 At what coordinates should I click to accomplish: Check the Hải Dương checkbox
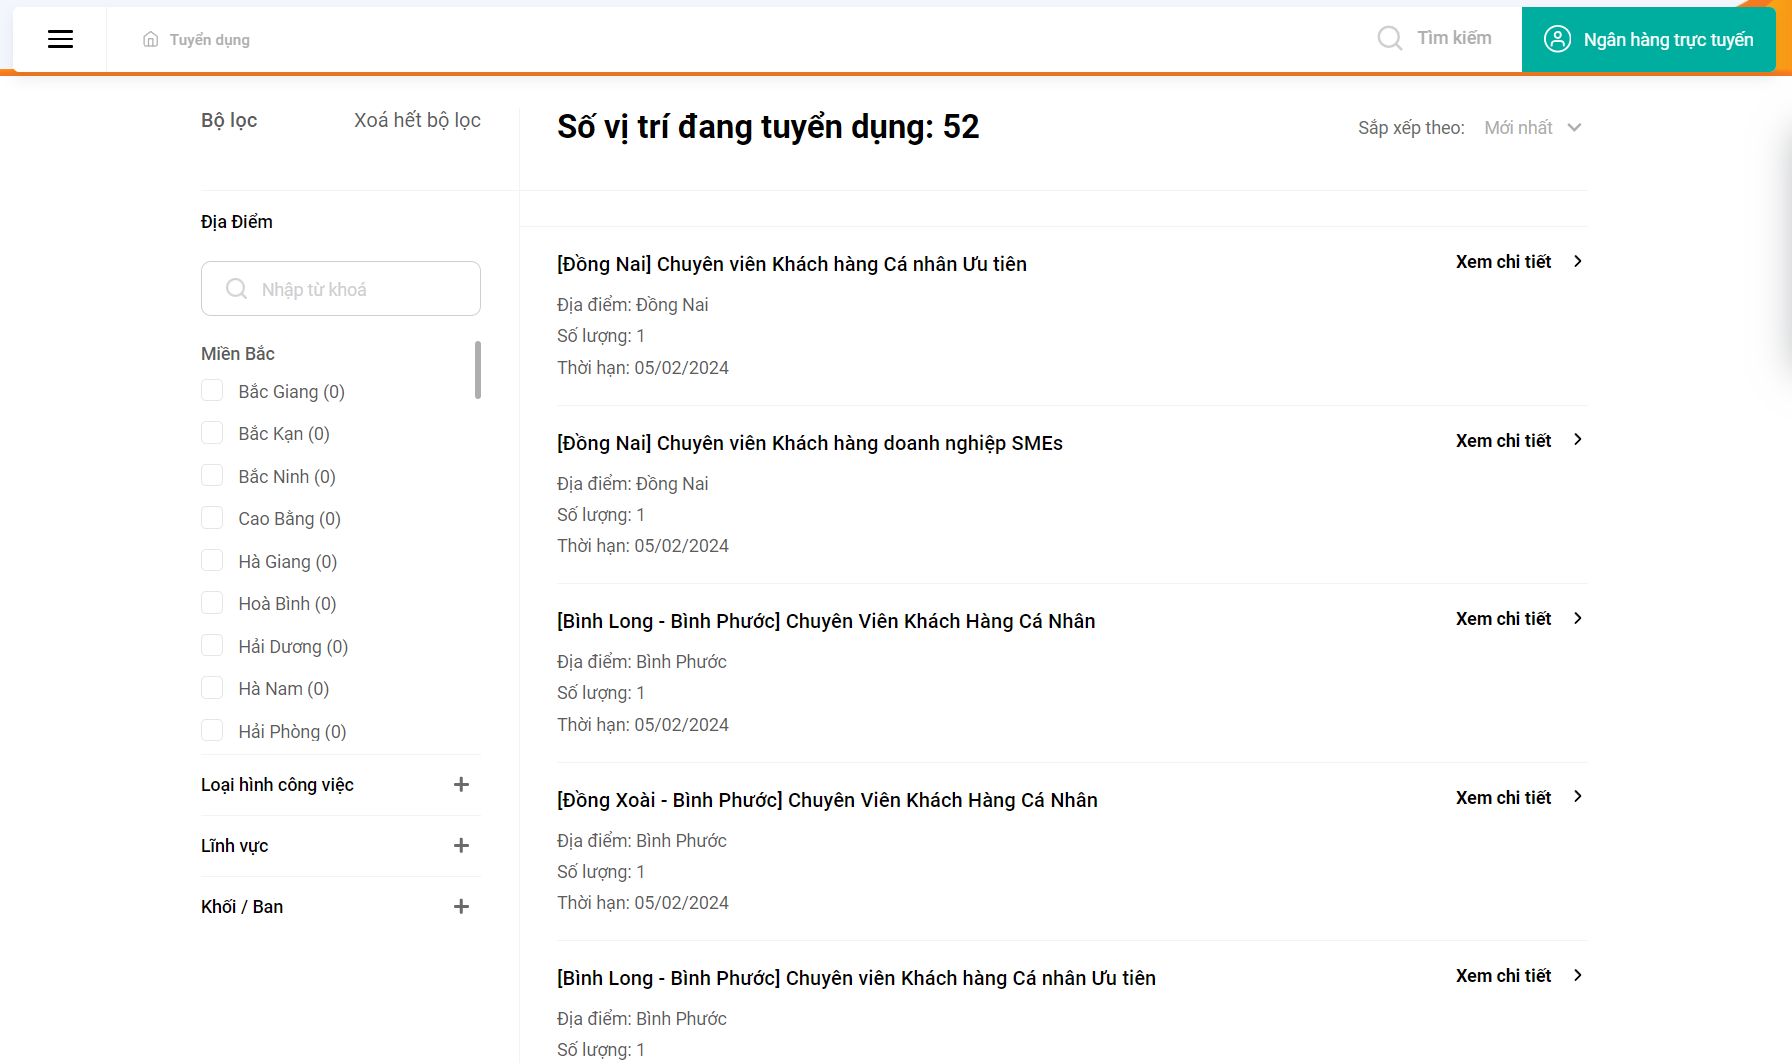(212, 645)
